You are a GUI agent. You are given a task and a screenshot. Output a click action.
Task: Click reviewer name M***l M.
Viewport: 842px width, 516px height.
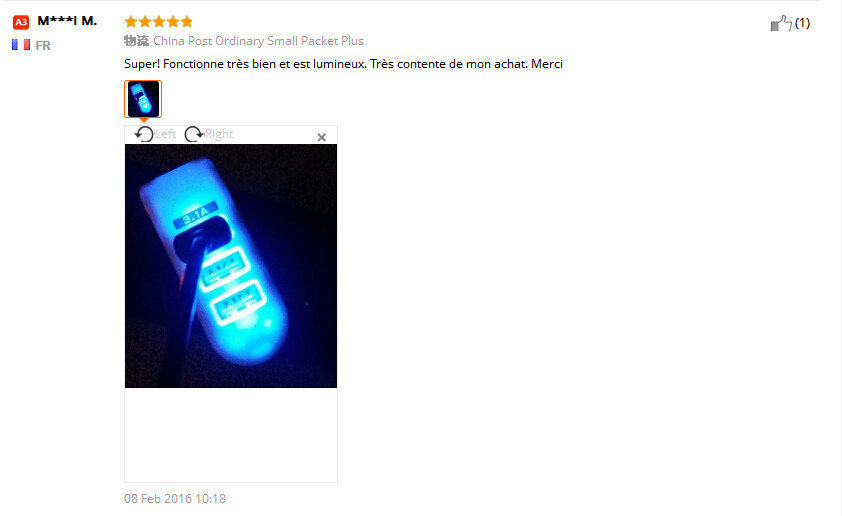67,21
